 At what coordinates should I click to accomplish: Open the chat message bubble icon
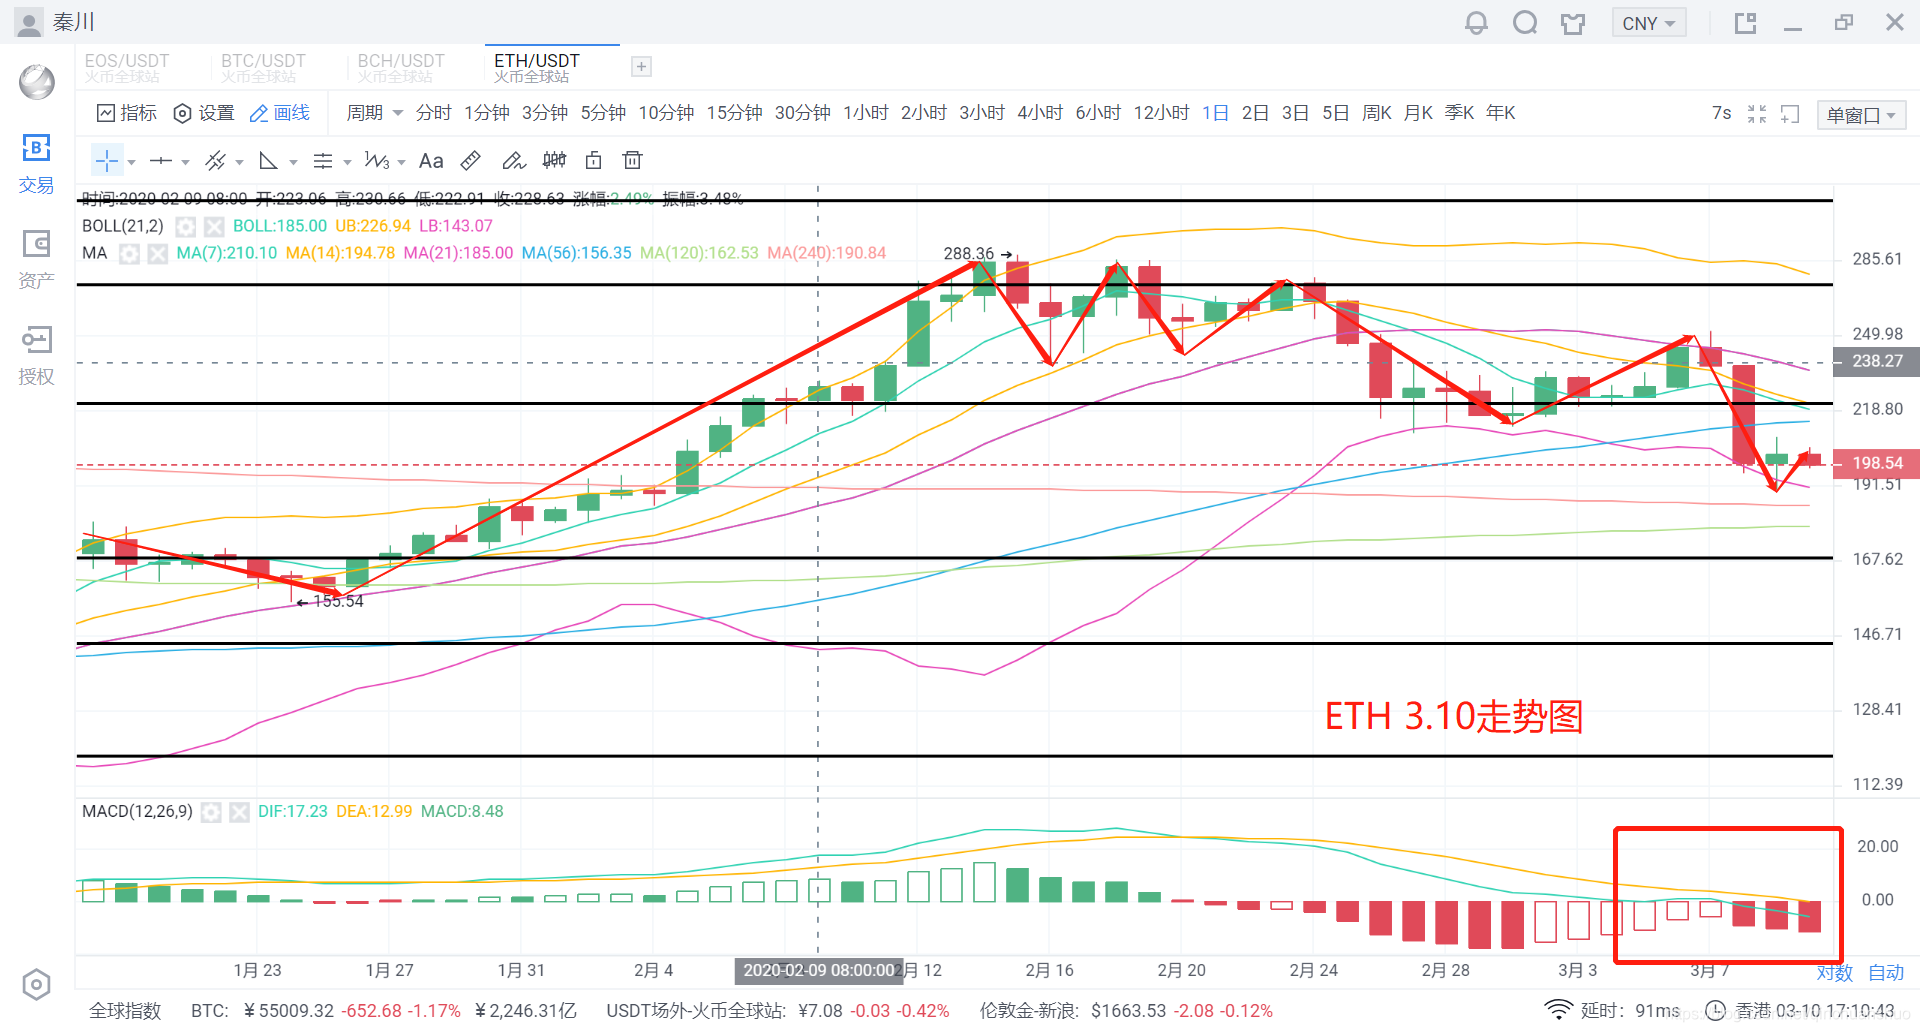1525,23
